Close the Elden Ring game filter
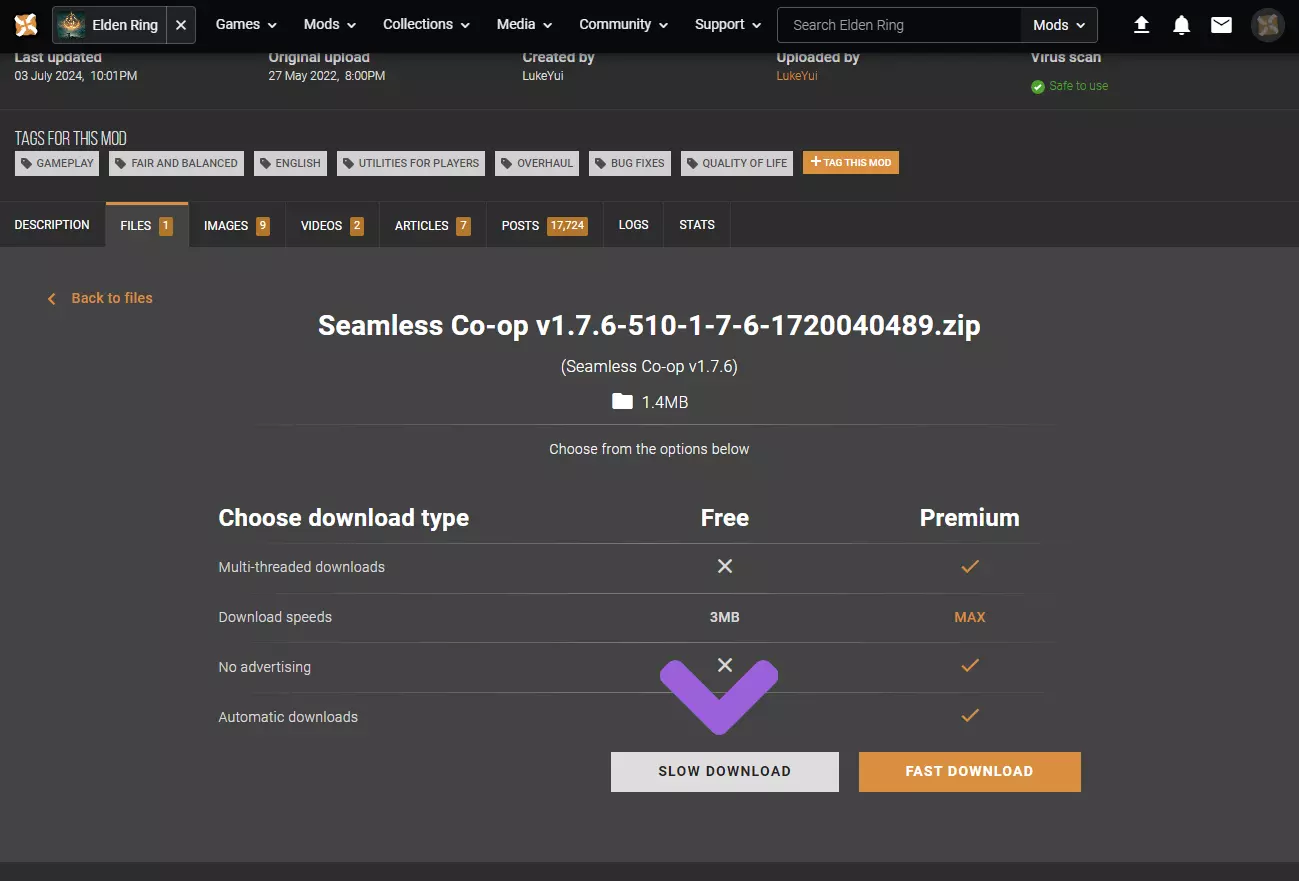Screen dimensions: 1299x881 click(x=181, y=25)
